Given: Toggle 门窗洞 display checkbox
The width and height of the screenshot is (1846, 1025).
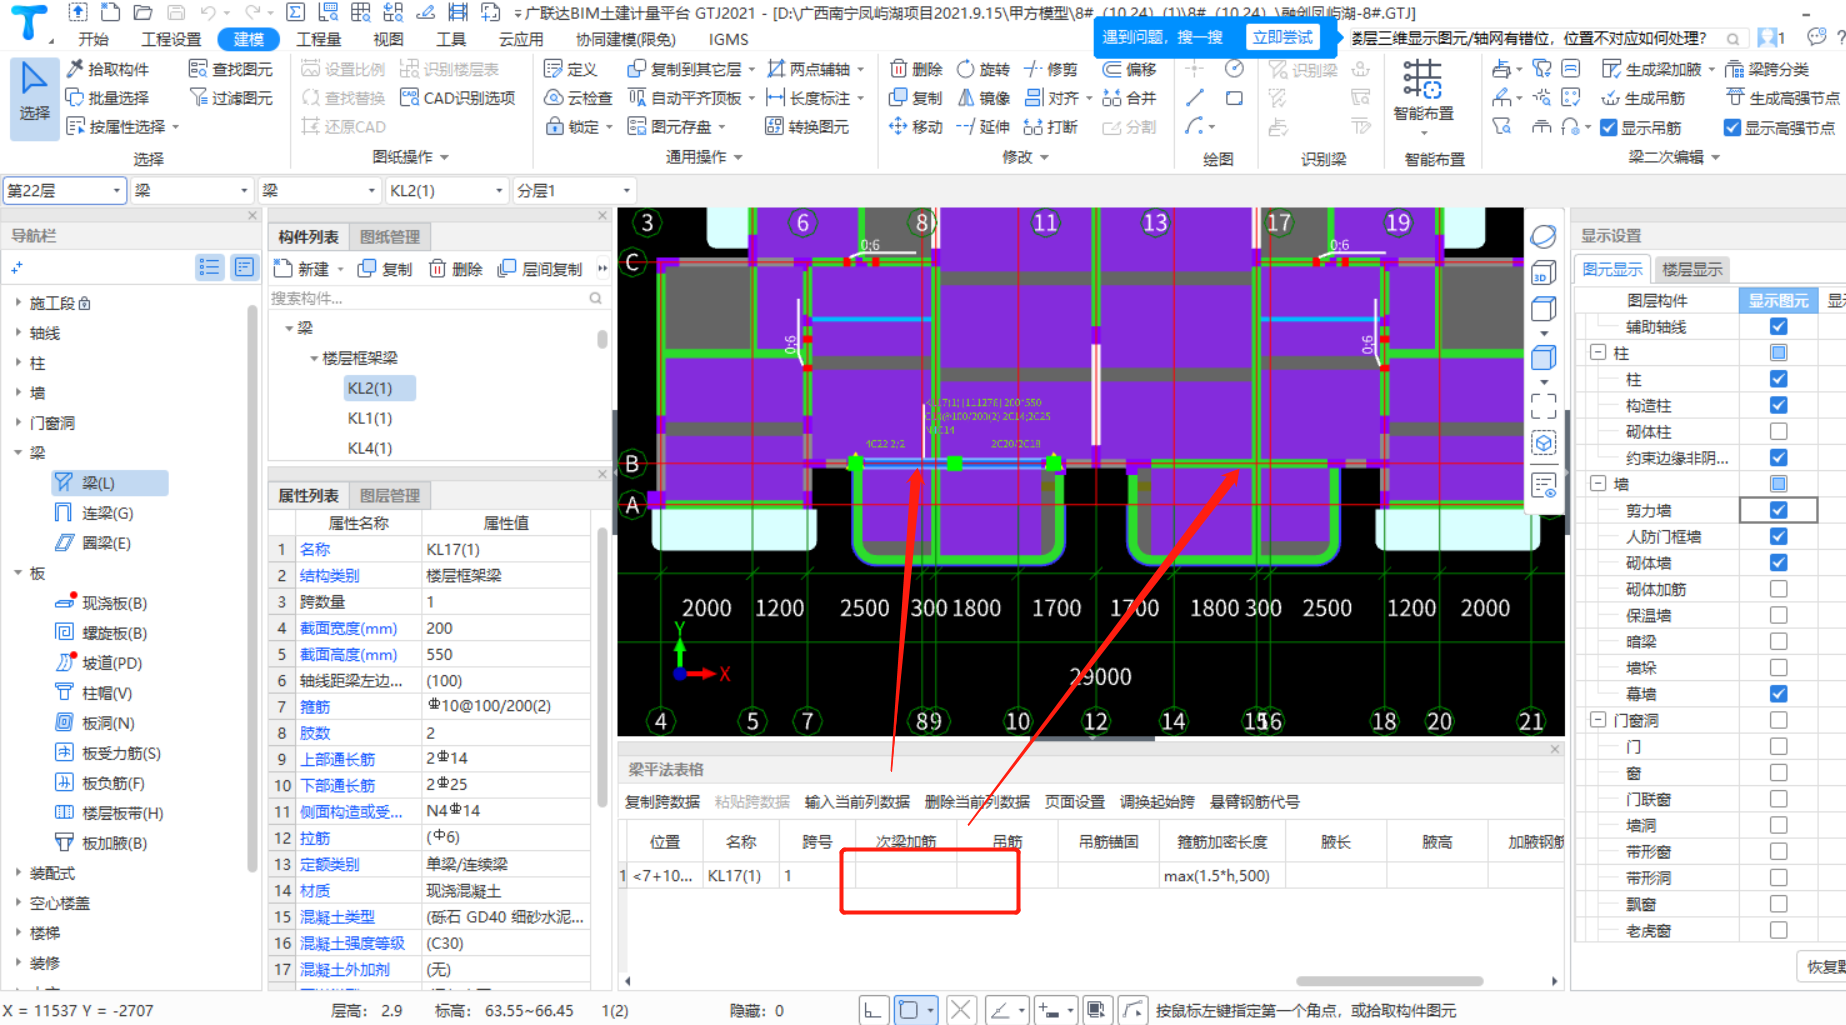Looking at the screenshot, I should point(1778,720).
